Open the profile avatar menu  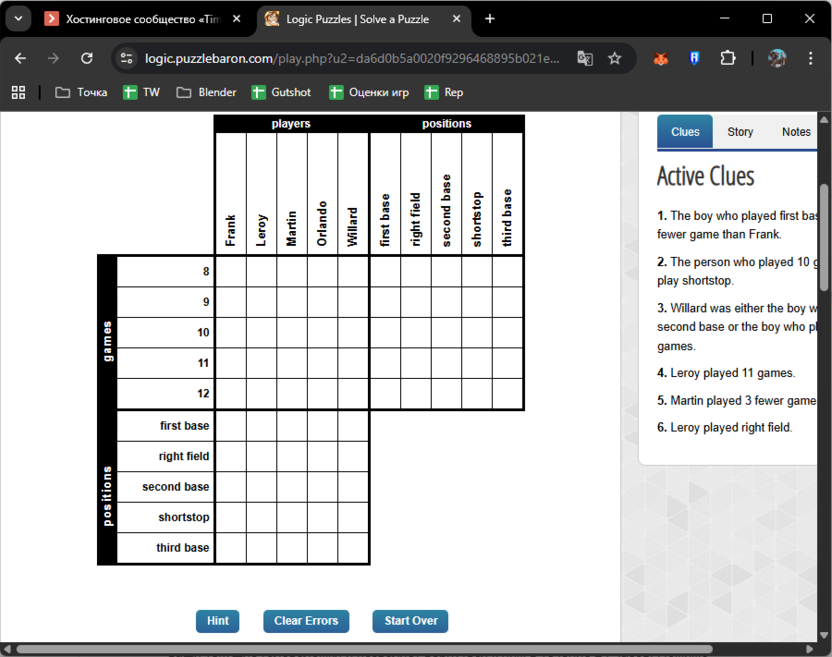pos(777,58)
